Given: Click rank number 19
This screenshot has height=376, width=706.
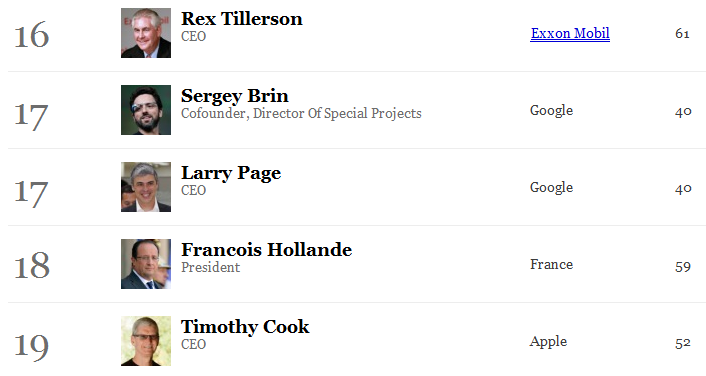Looking at the screenshot, I should point(32,347).
